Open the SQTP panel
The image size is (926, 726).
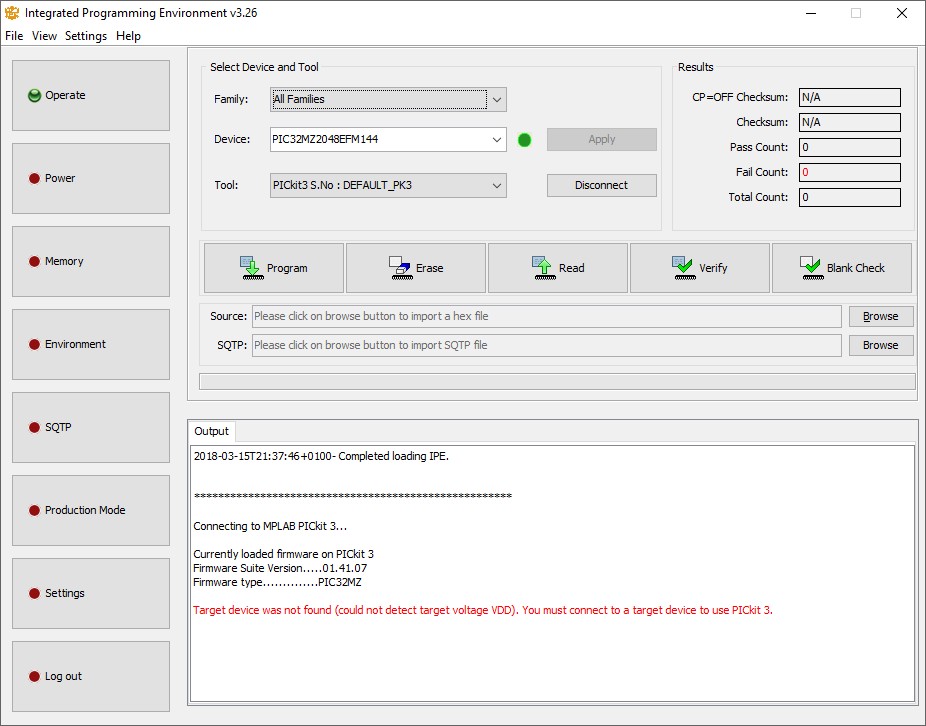91,427
